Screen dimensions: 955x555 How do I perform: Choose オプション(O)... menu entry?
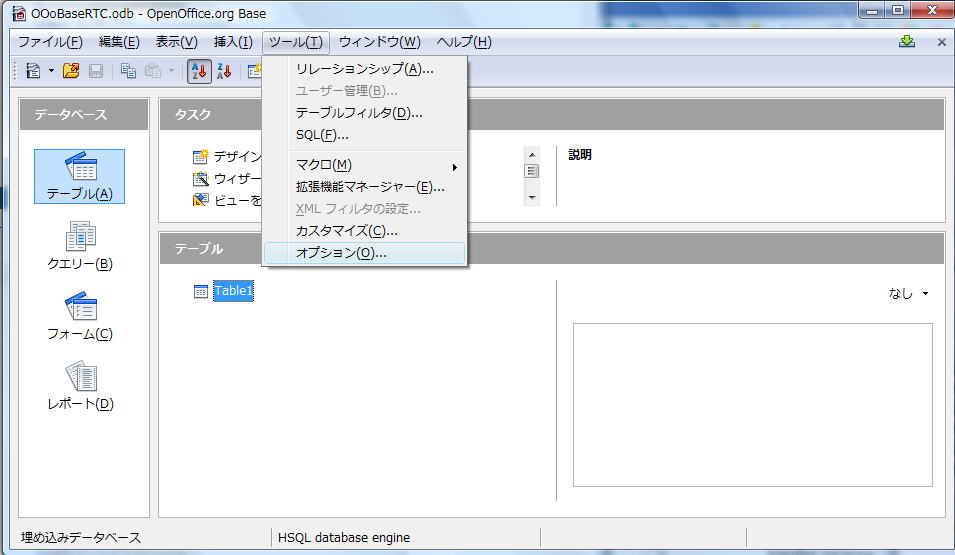(364, 253)
